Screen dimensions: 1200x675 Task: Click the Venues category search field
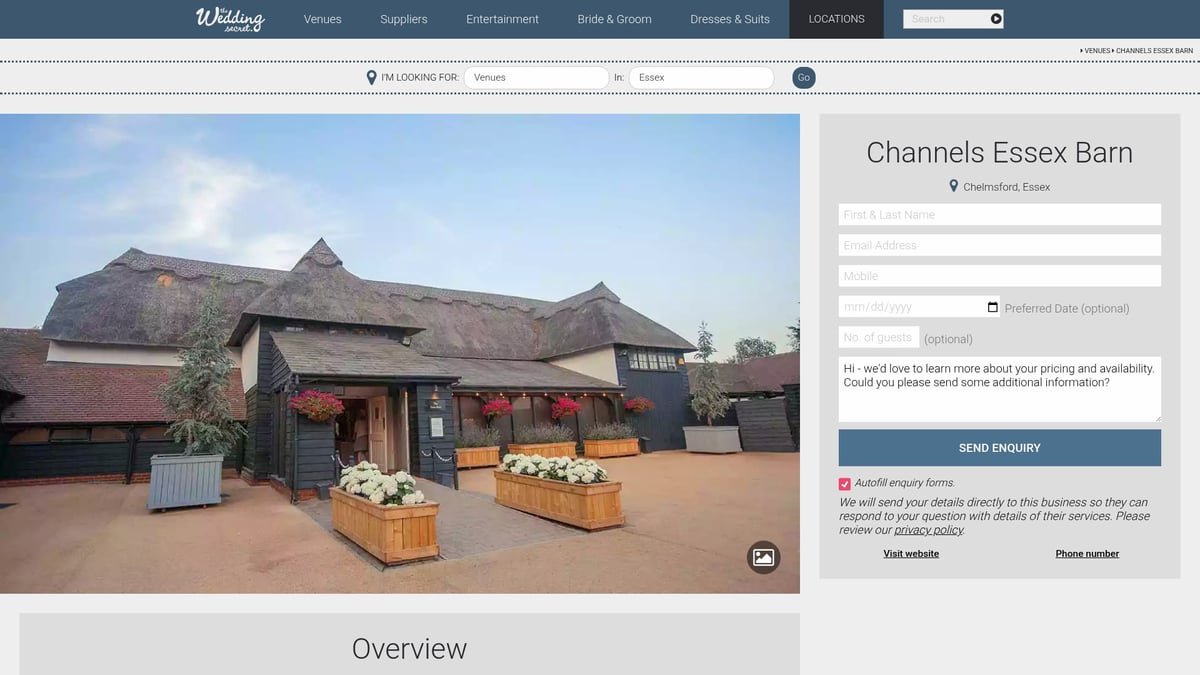point(536,77)
